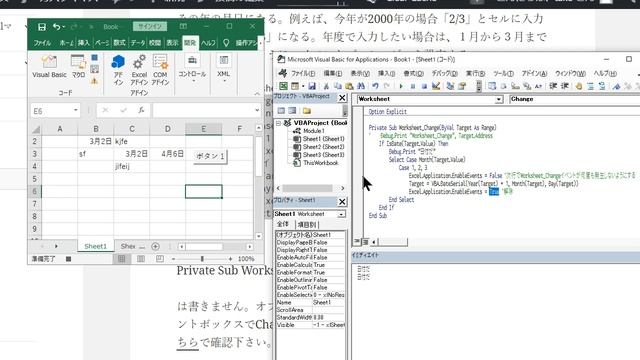Click the VBA toolbar save floppy icon
The image size is (640, 360).
[x=312, y=86]
